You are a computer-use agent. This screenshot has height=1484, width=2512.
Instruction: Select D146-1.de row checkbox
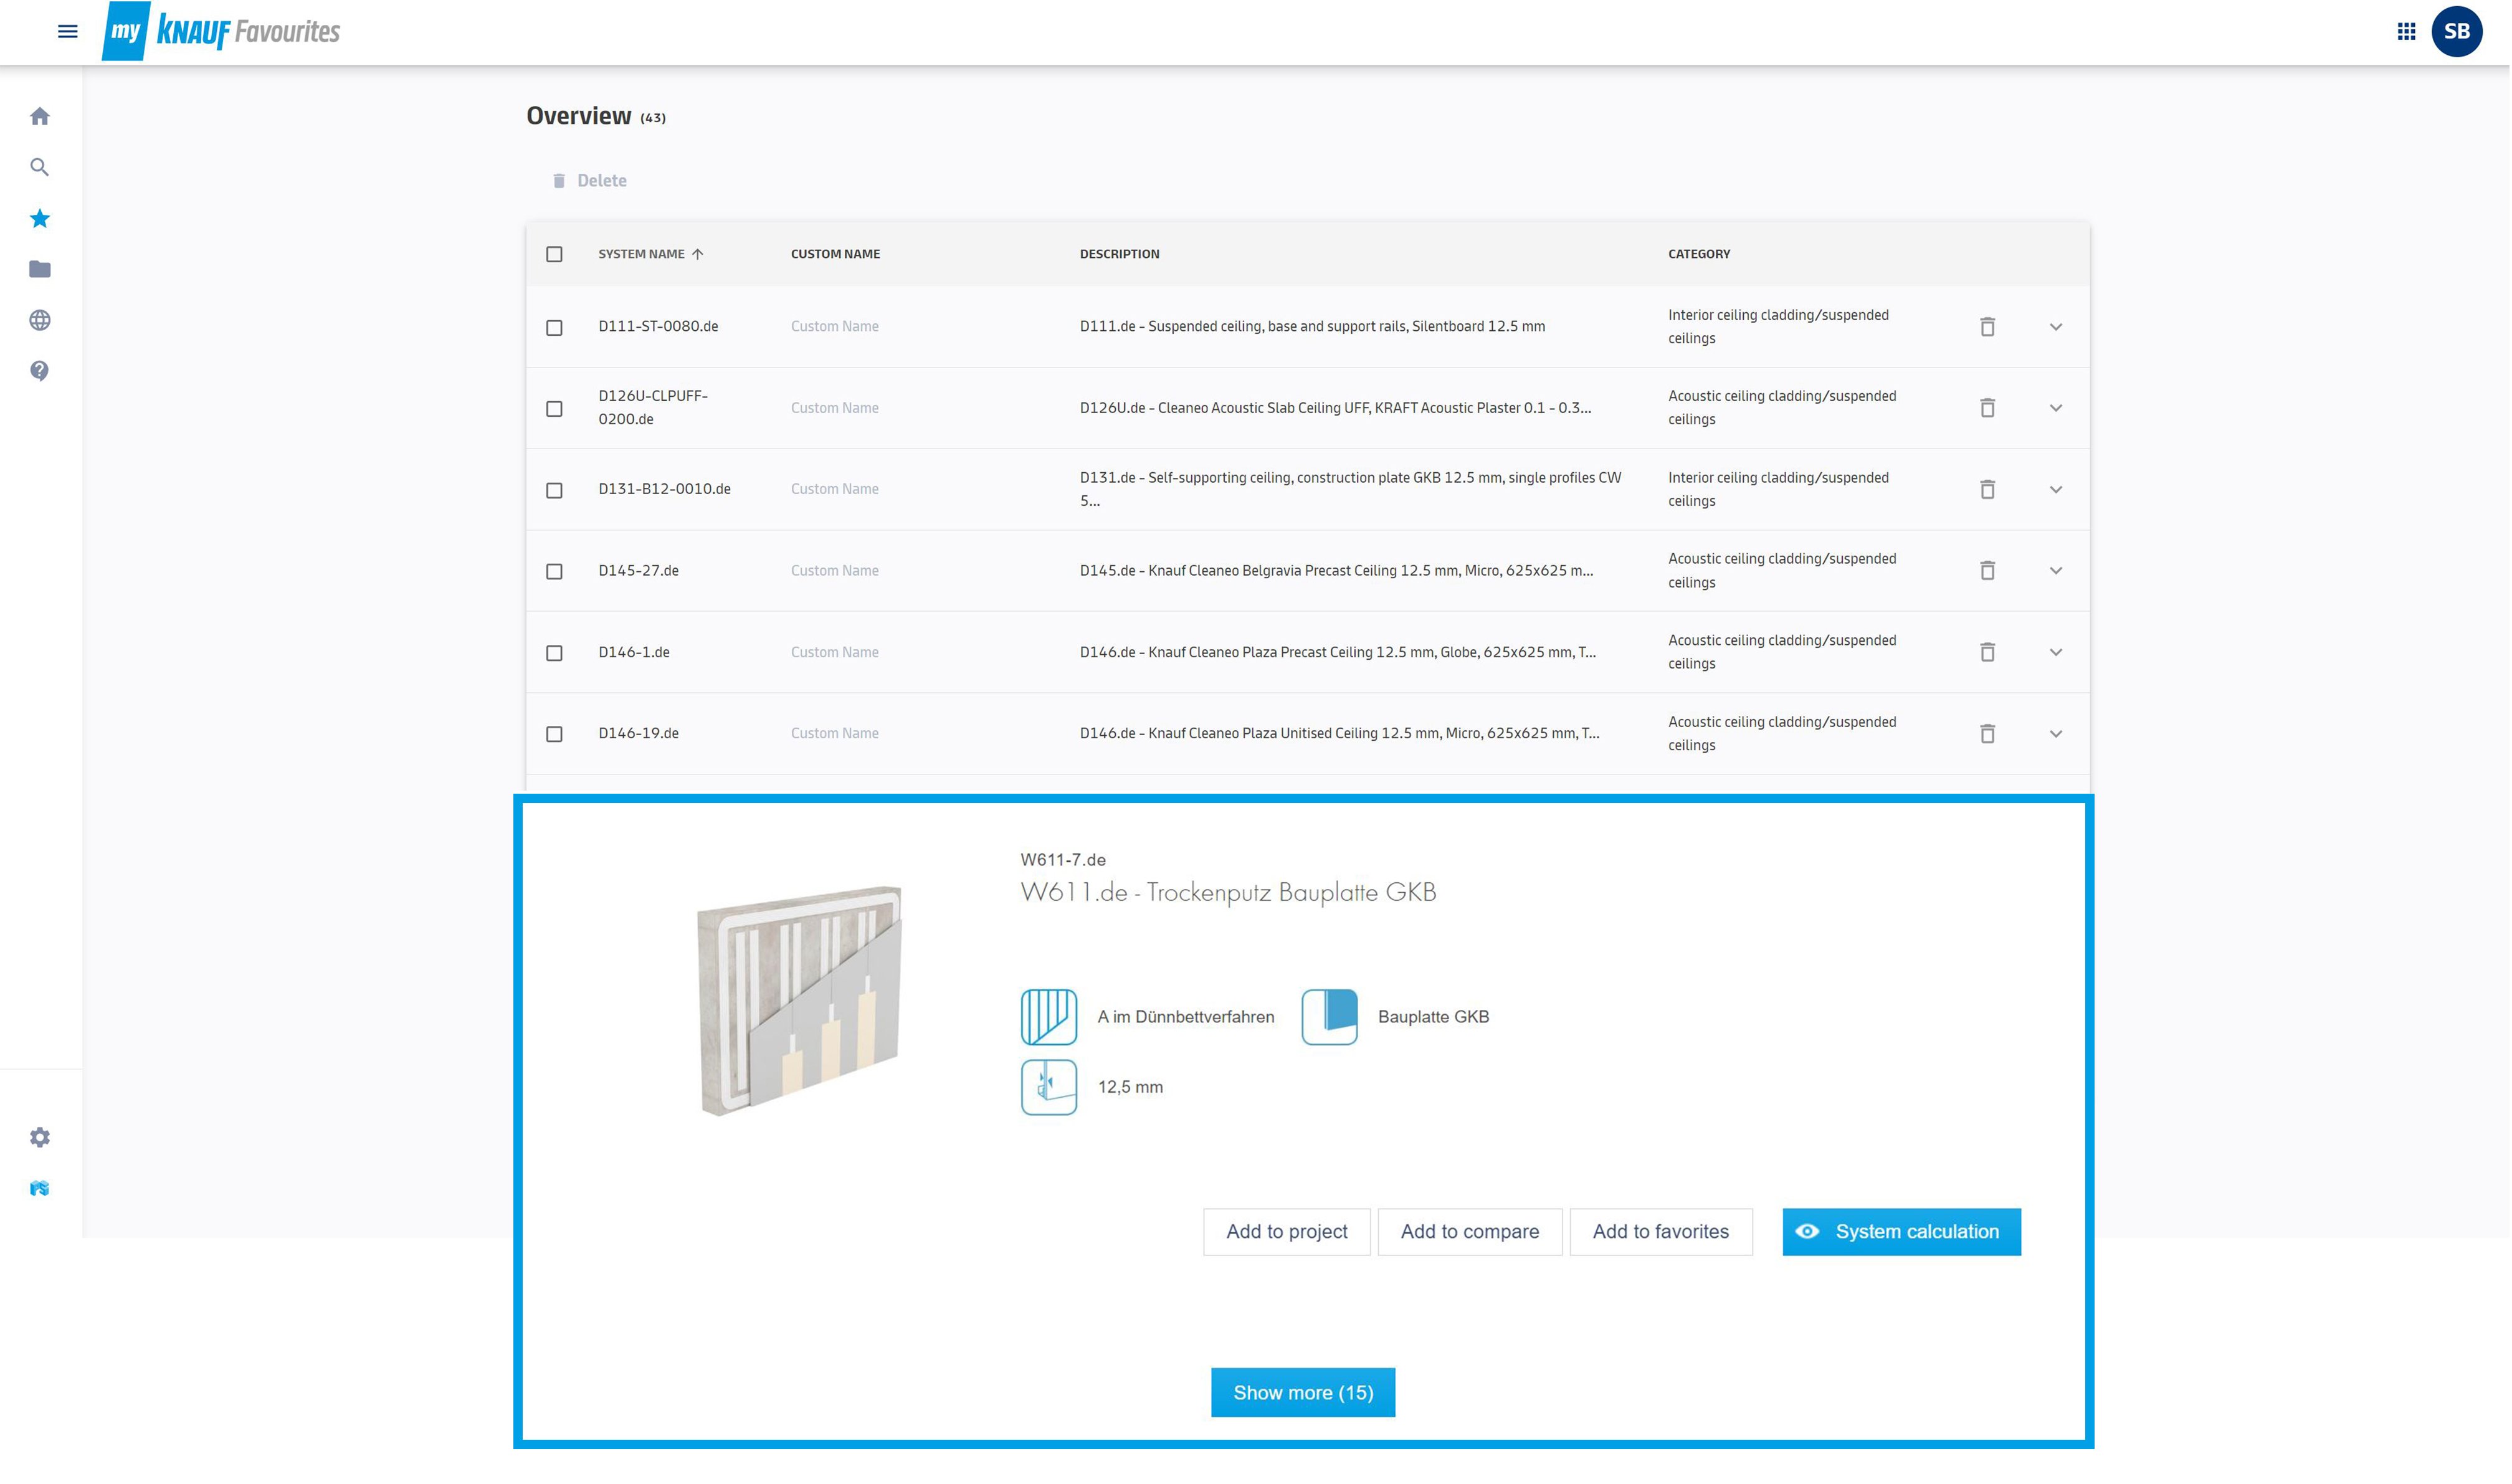(x=555, y=654)
